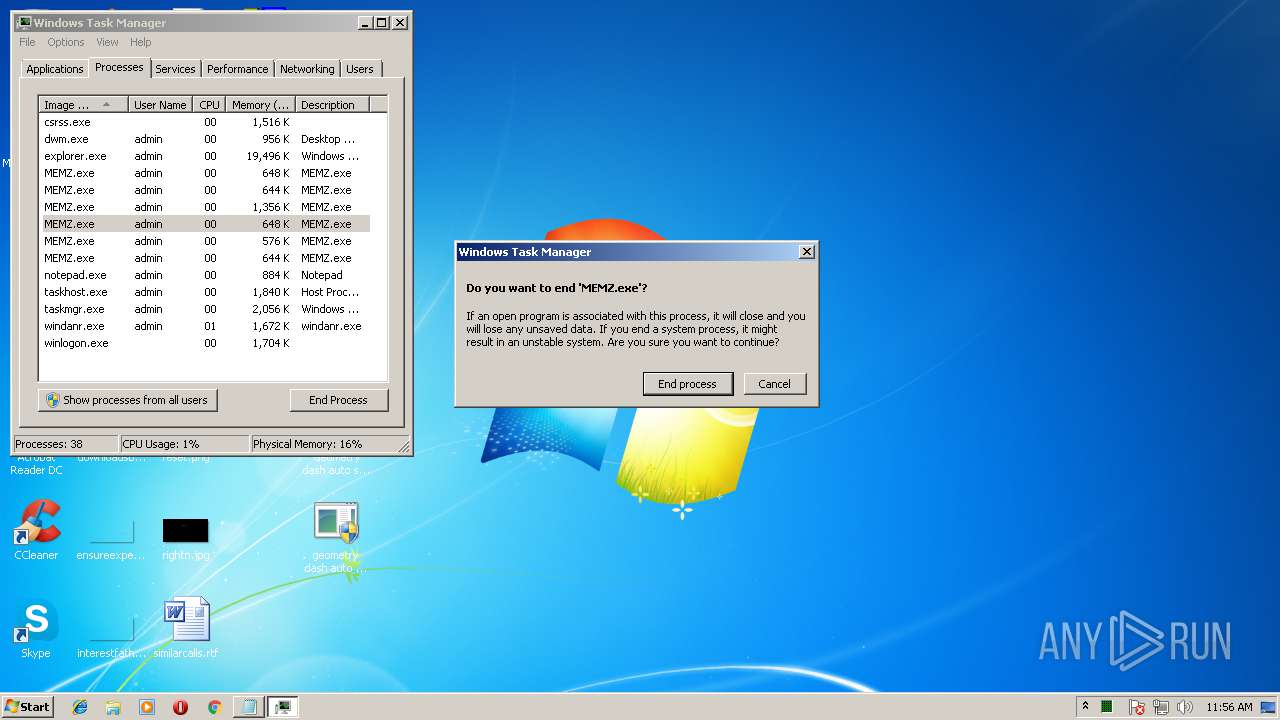
Task: Select the MEMZ.exe row using 1,356 K
Action: pyautogui.click(x=205, y=207)
